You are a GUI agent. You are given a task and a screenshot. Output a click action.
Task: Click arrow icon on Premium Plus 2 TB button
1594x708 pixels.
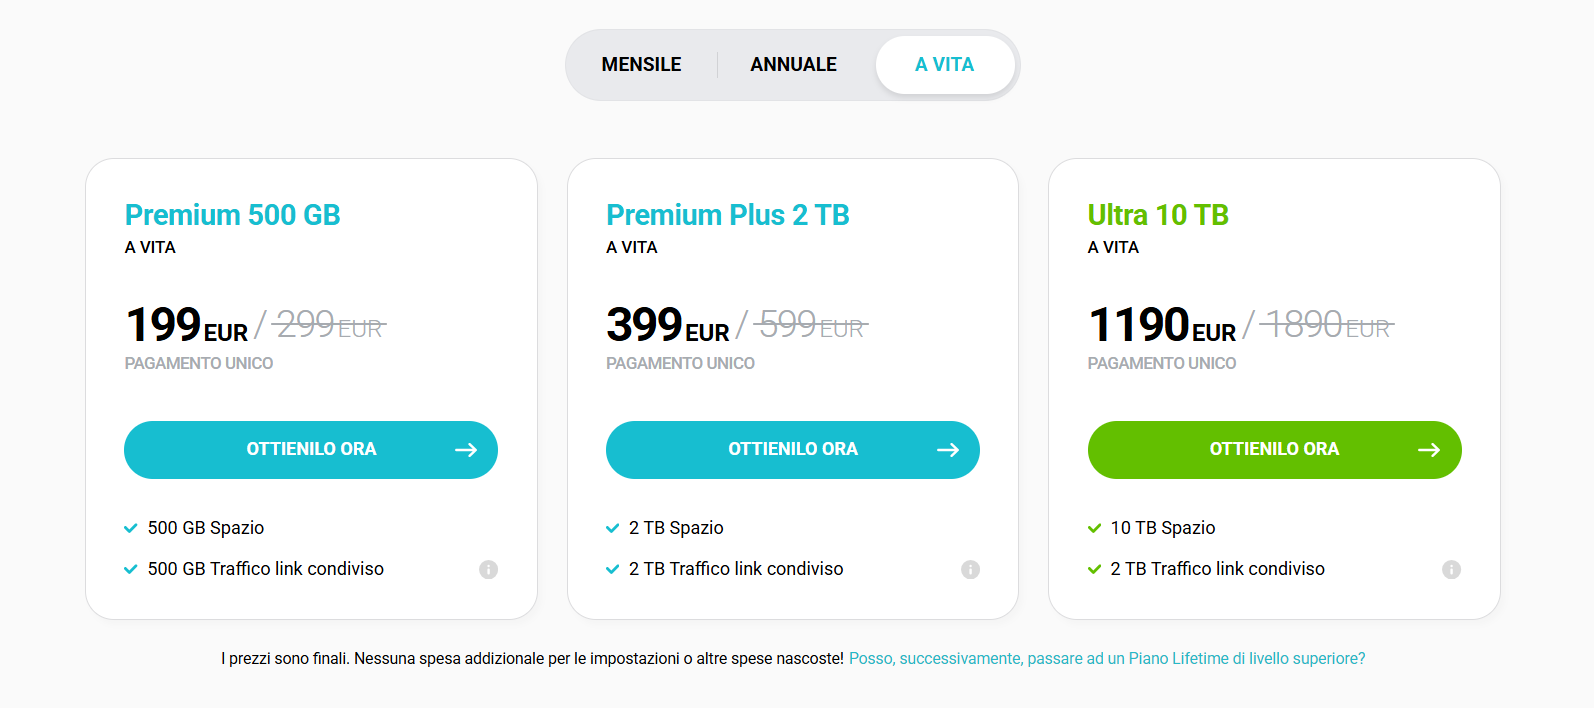[948, 450]
